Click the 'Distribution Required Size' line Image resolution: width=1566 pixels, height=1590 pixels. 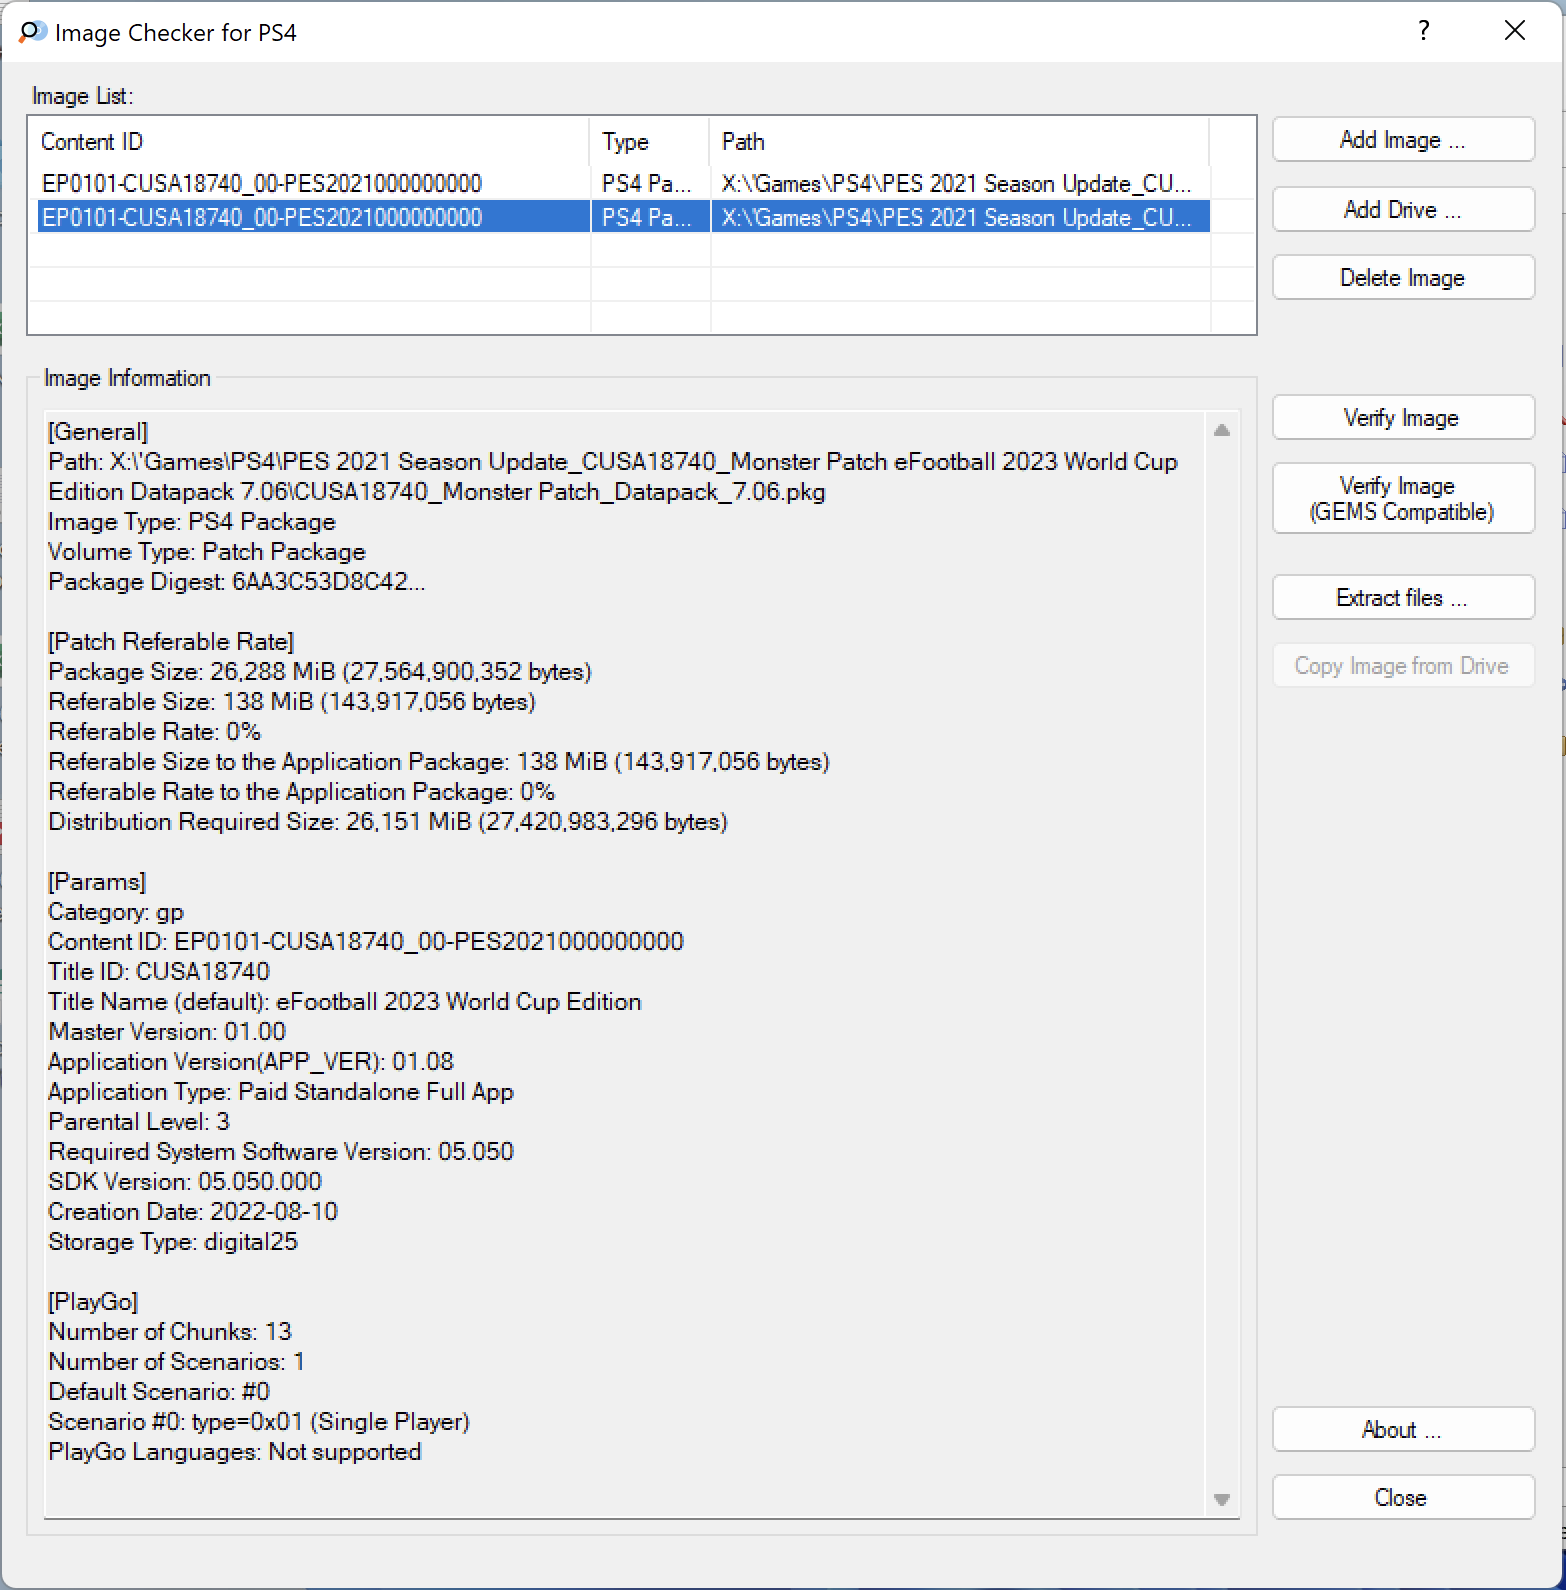[387, 822]
